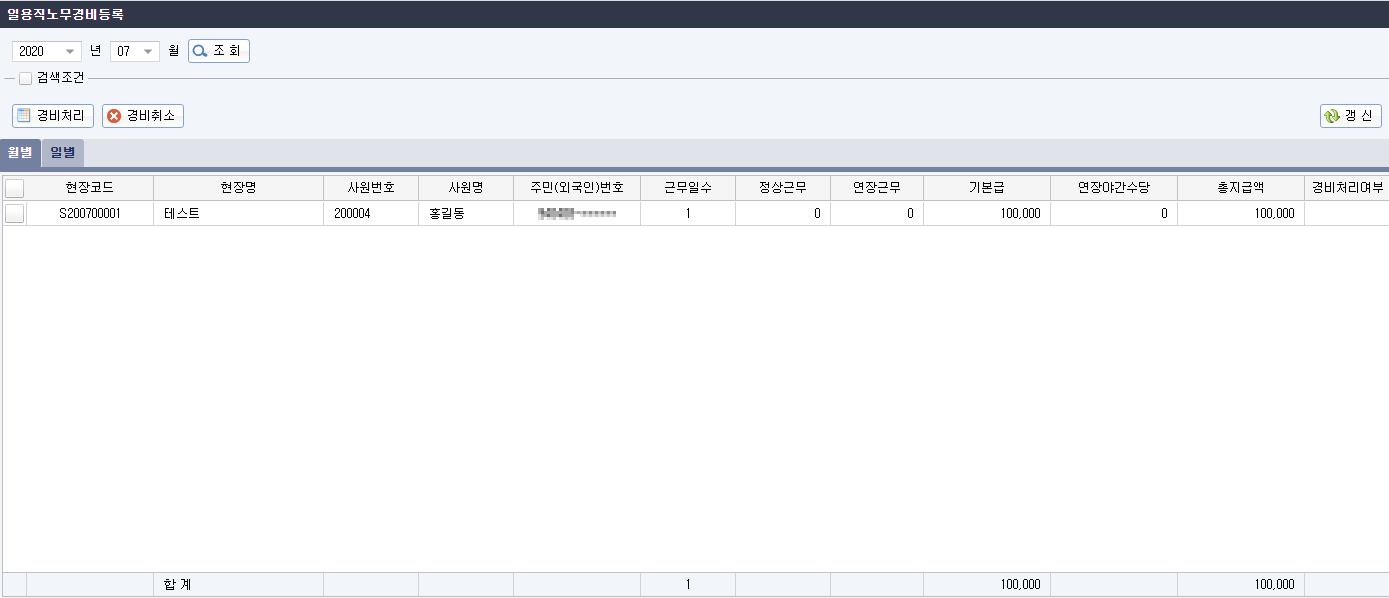Sort by the 사원명 column header
The image size is (1389, 598).
466,188
